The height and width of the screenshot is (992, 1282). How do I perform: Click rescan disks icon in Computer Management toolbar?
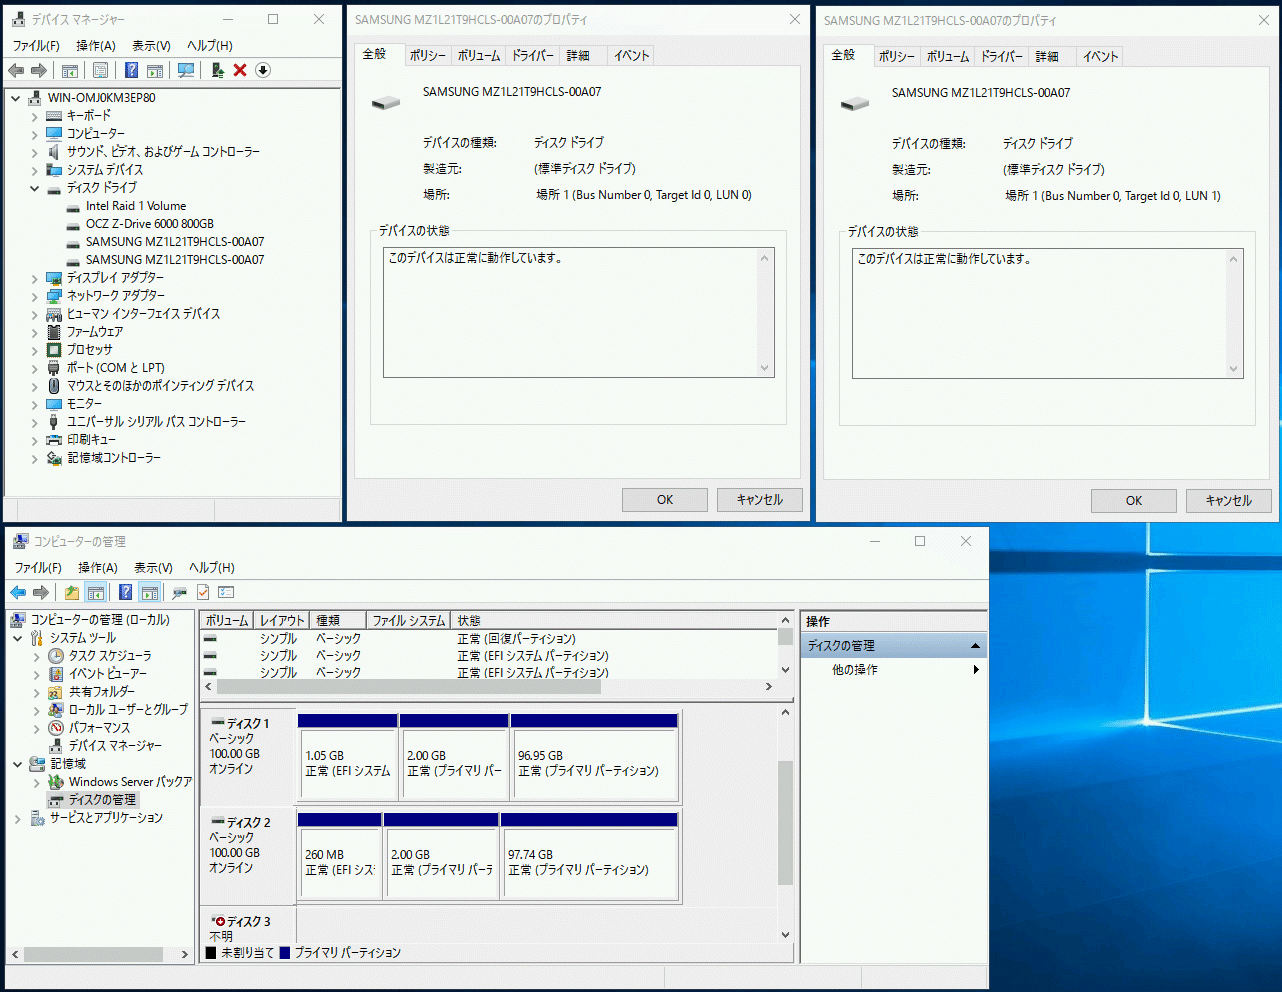[179, 592]
